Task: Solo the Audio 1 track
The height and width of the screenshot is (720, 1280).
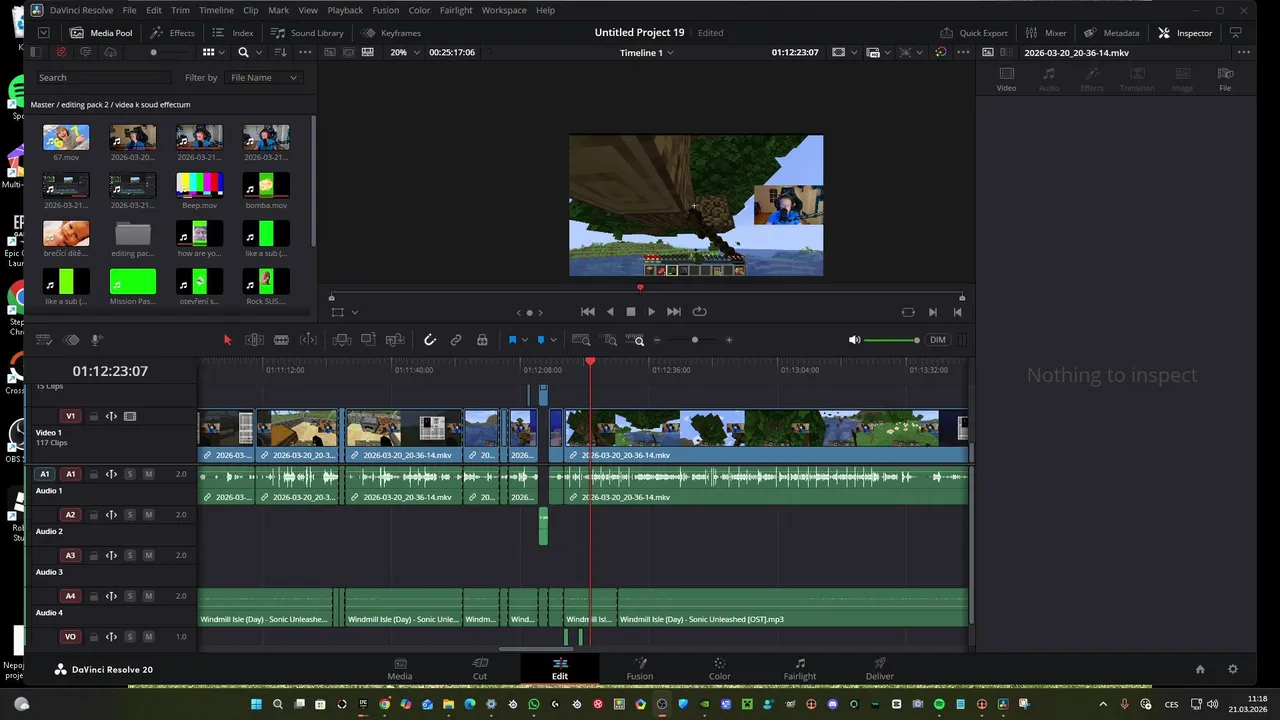Action: pyautogui.click(x=130, y=474)
